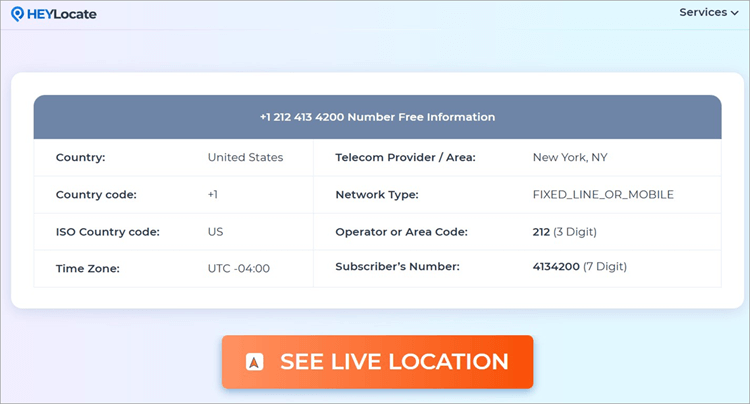Click the HEYLocate location pin logo icon
Image resolution: width=750 pixels, height=404 pixels.
point(17,14)
